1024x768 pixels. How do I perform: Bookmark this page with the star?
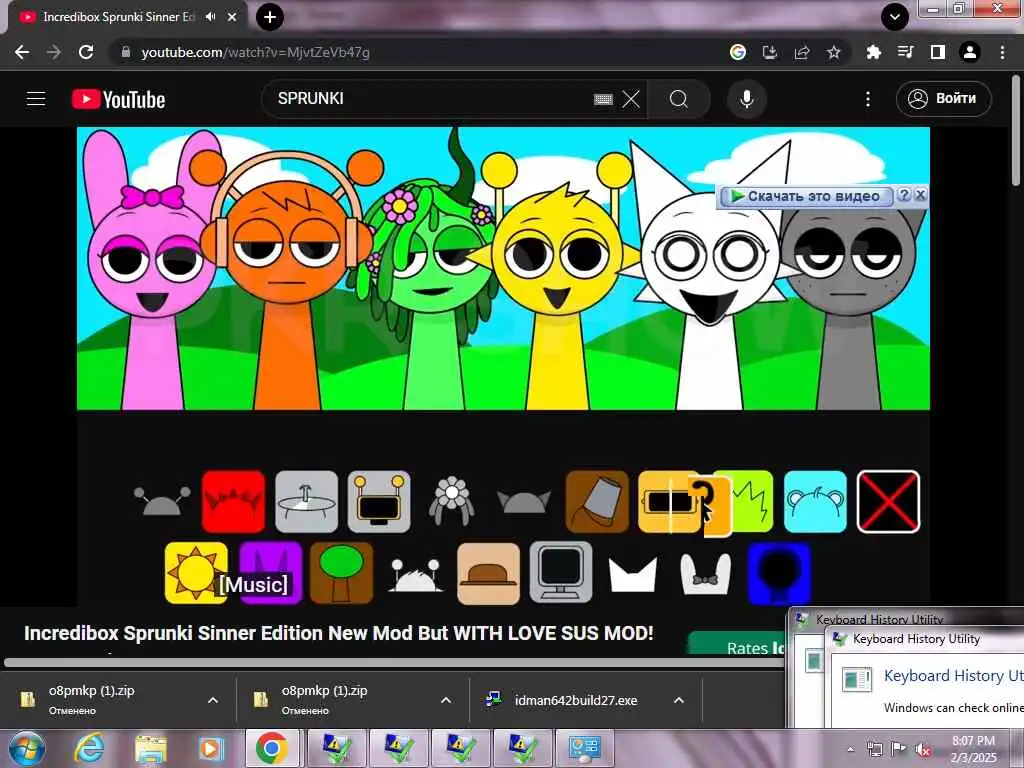[x=834, y=52]
